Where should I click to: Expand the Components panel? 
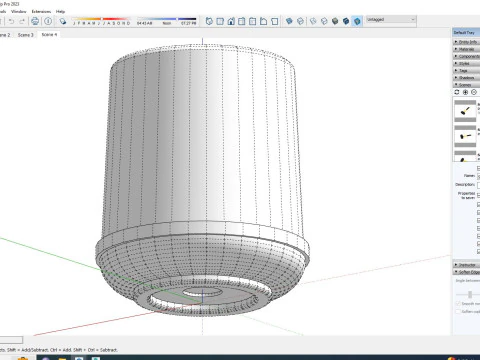466,56
